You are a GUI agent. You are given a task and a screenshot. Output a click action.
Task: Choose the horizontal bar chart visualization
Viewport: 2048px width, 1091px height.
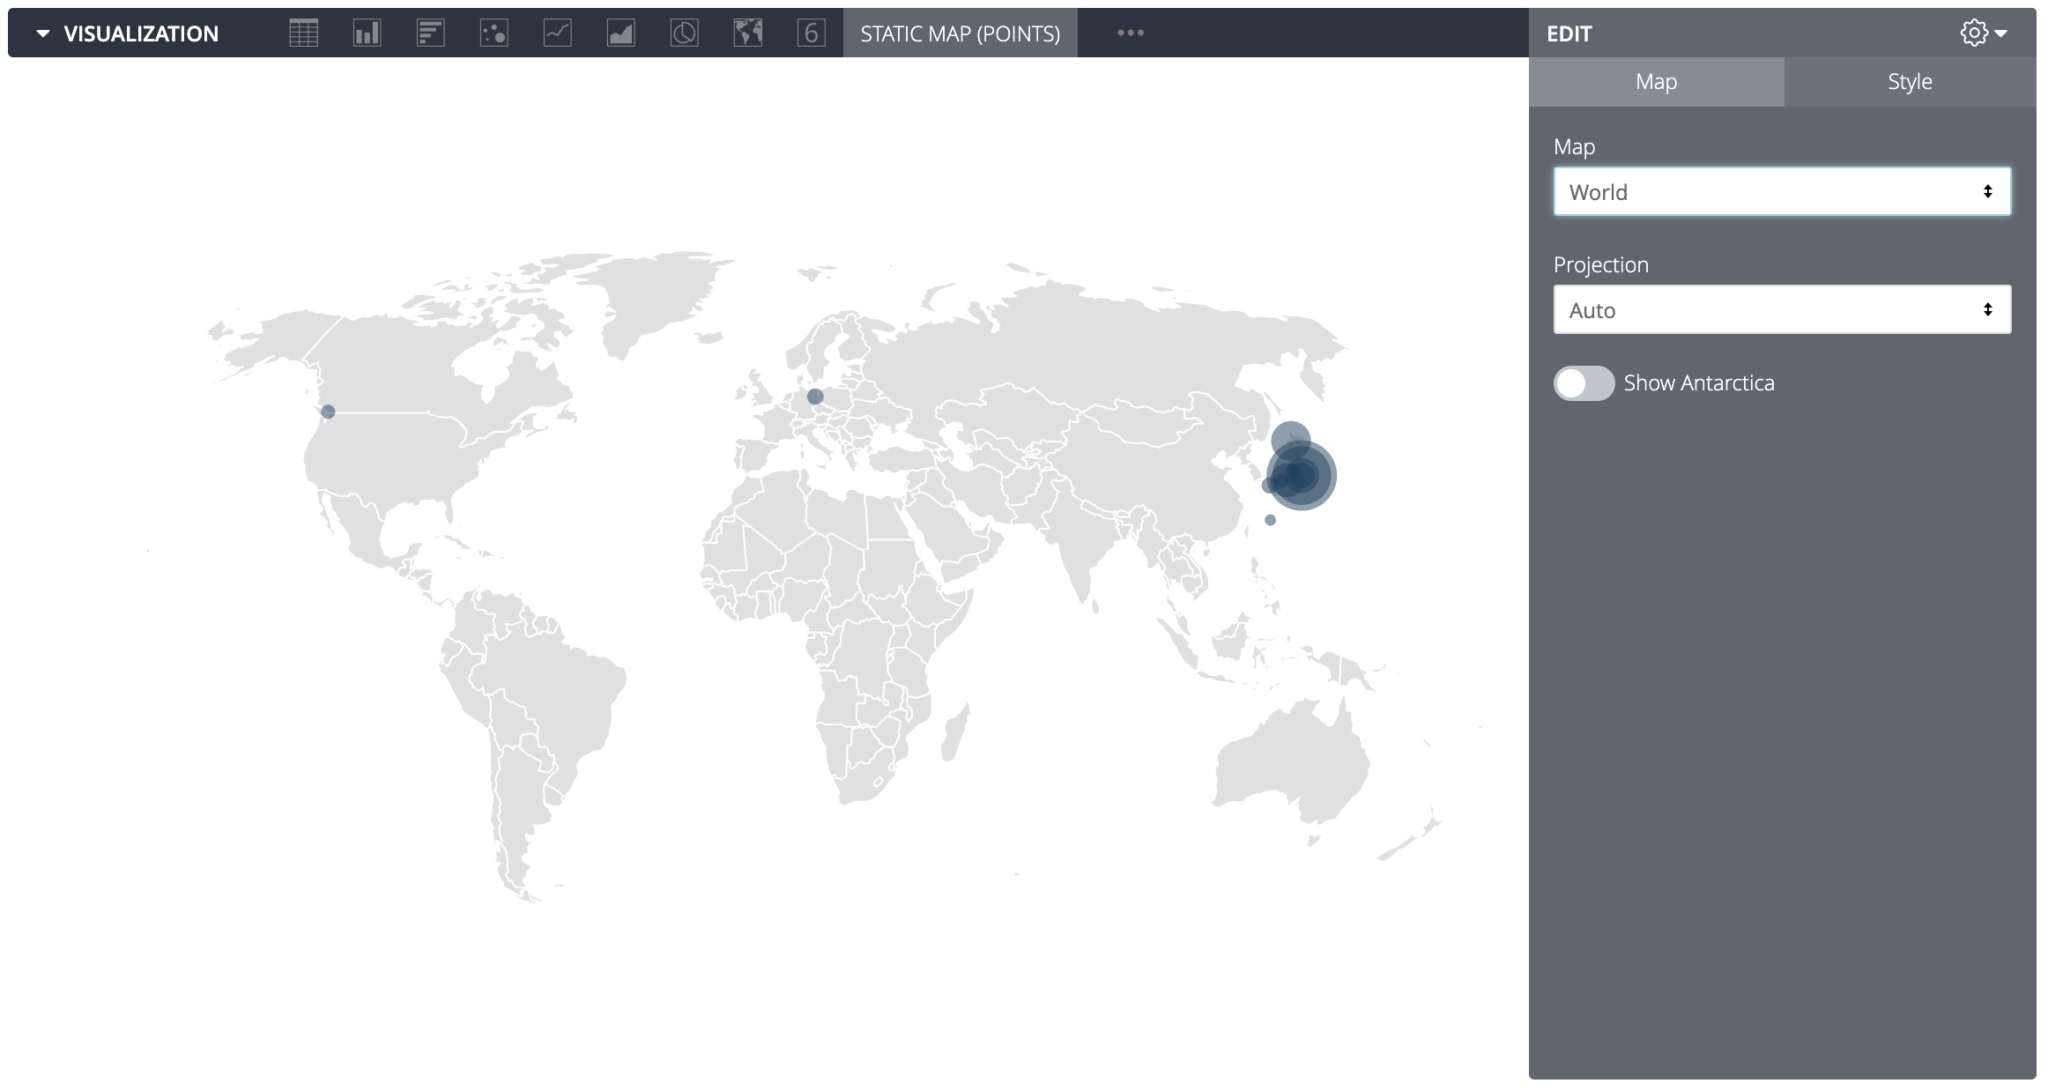coord(430,32)
